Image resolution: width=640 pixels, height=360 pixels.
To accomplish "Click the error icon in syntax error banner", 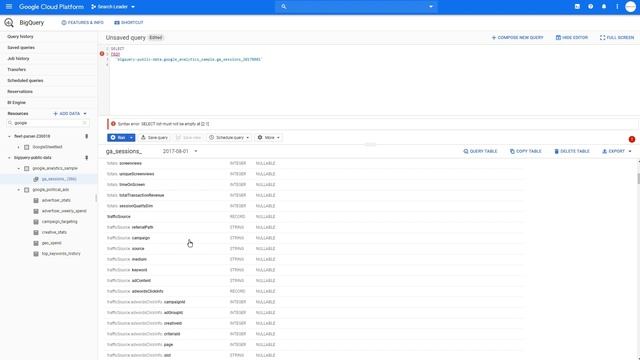I will 113,124.
